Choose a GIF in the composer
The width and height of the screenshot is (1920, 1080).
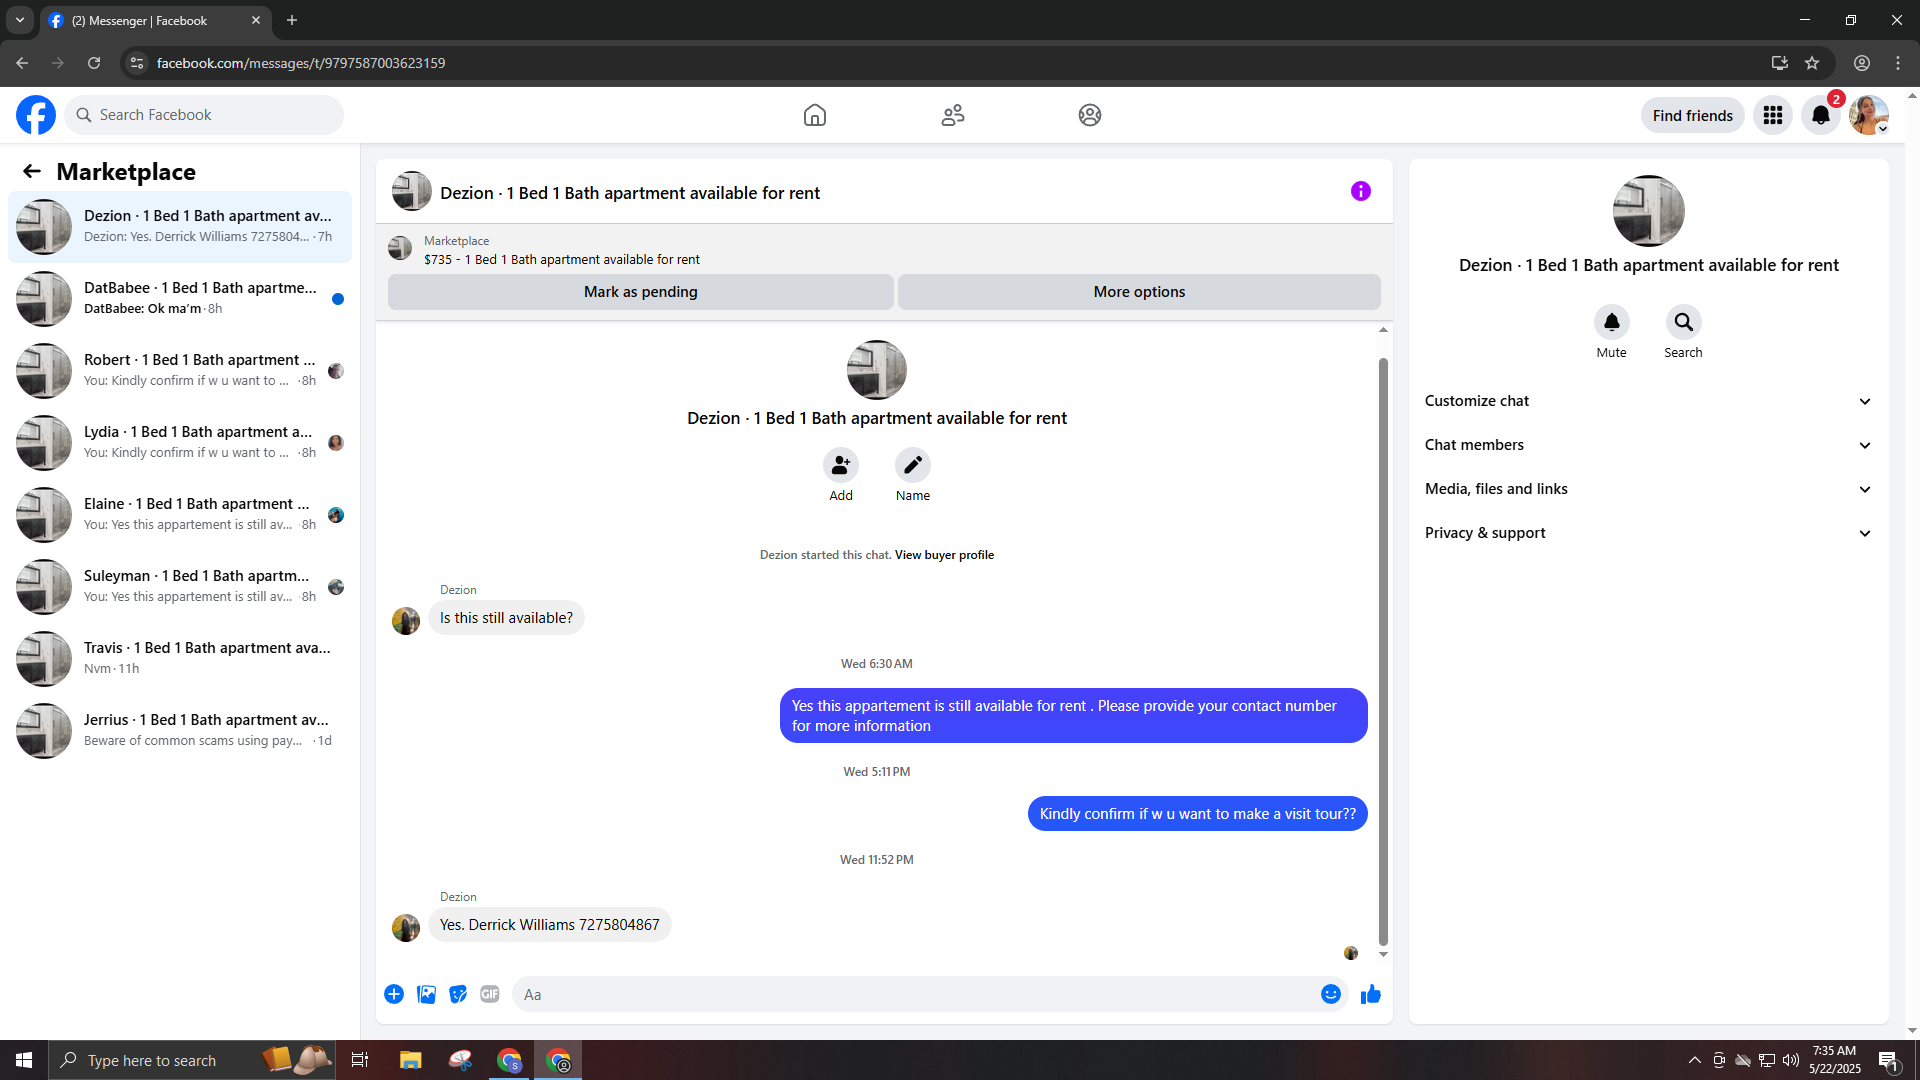point(490,994)
